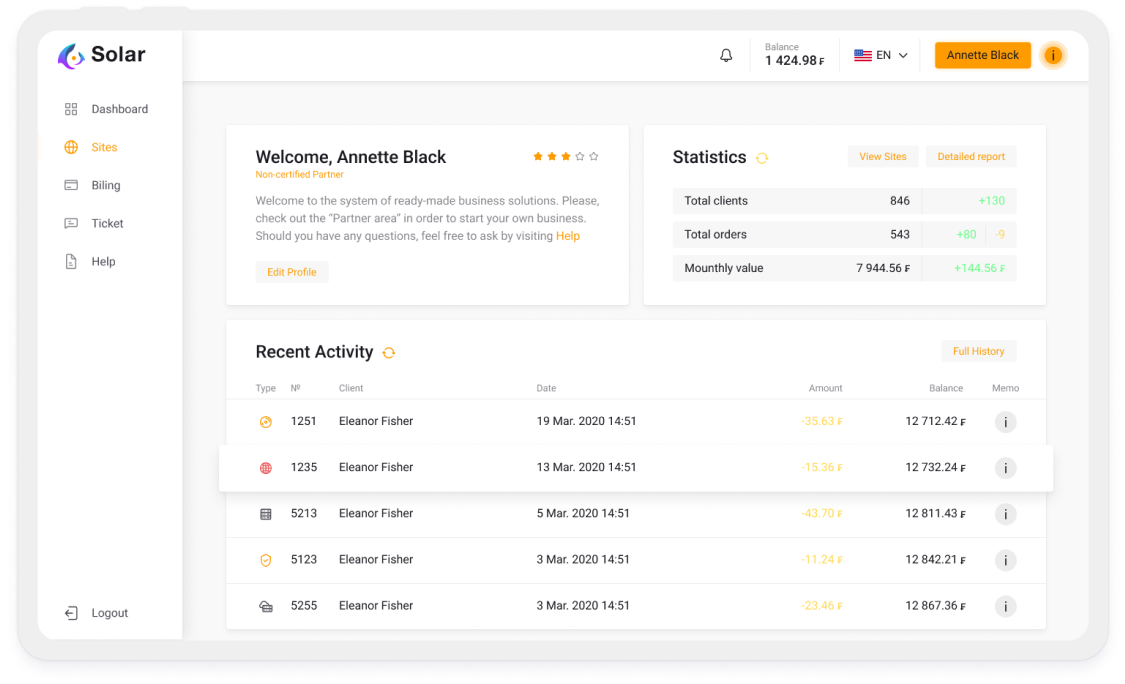Refresh Recent Activity with the reload icon

pos(389,353)
